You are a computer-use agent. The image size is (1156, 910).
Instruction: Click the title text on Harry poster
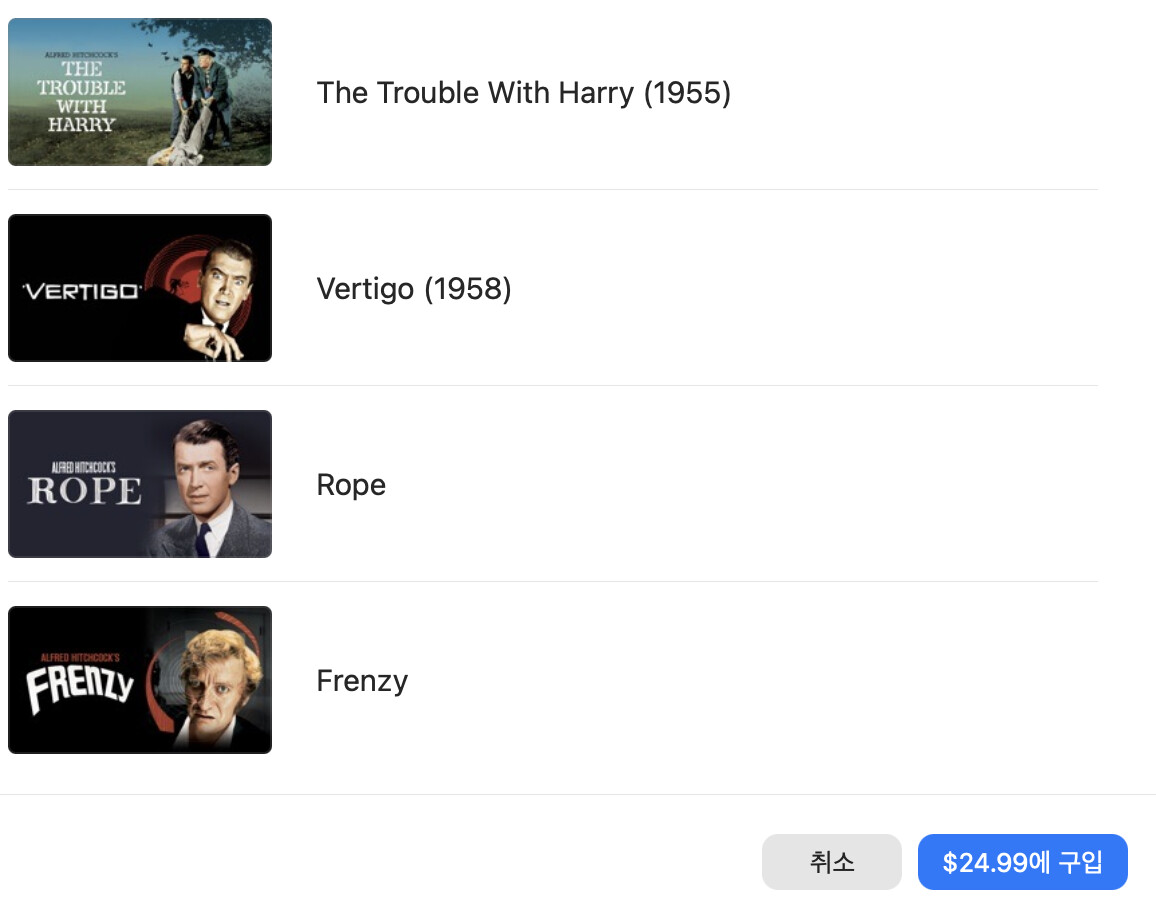coord(82,97)
